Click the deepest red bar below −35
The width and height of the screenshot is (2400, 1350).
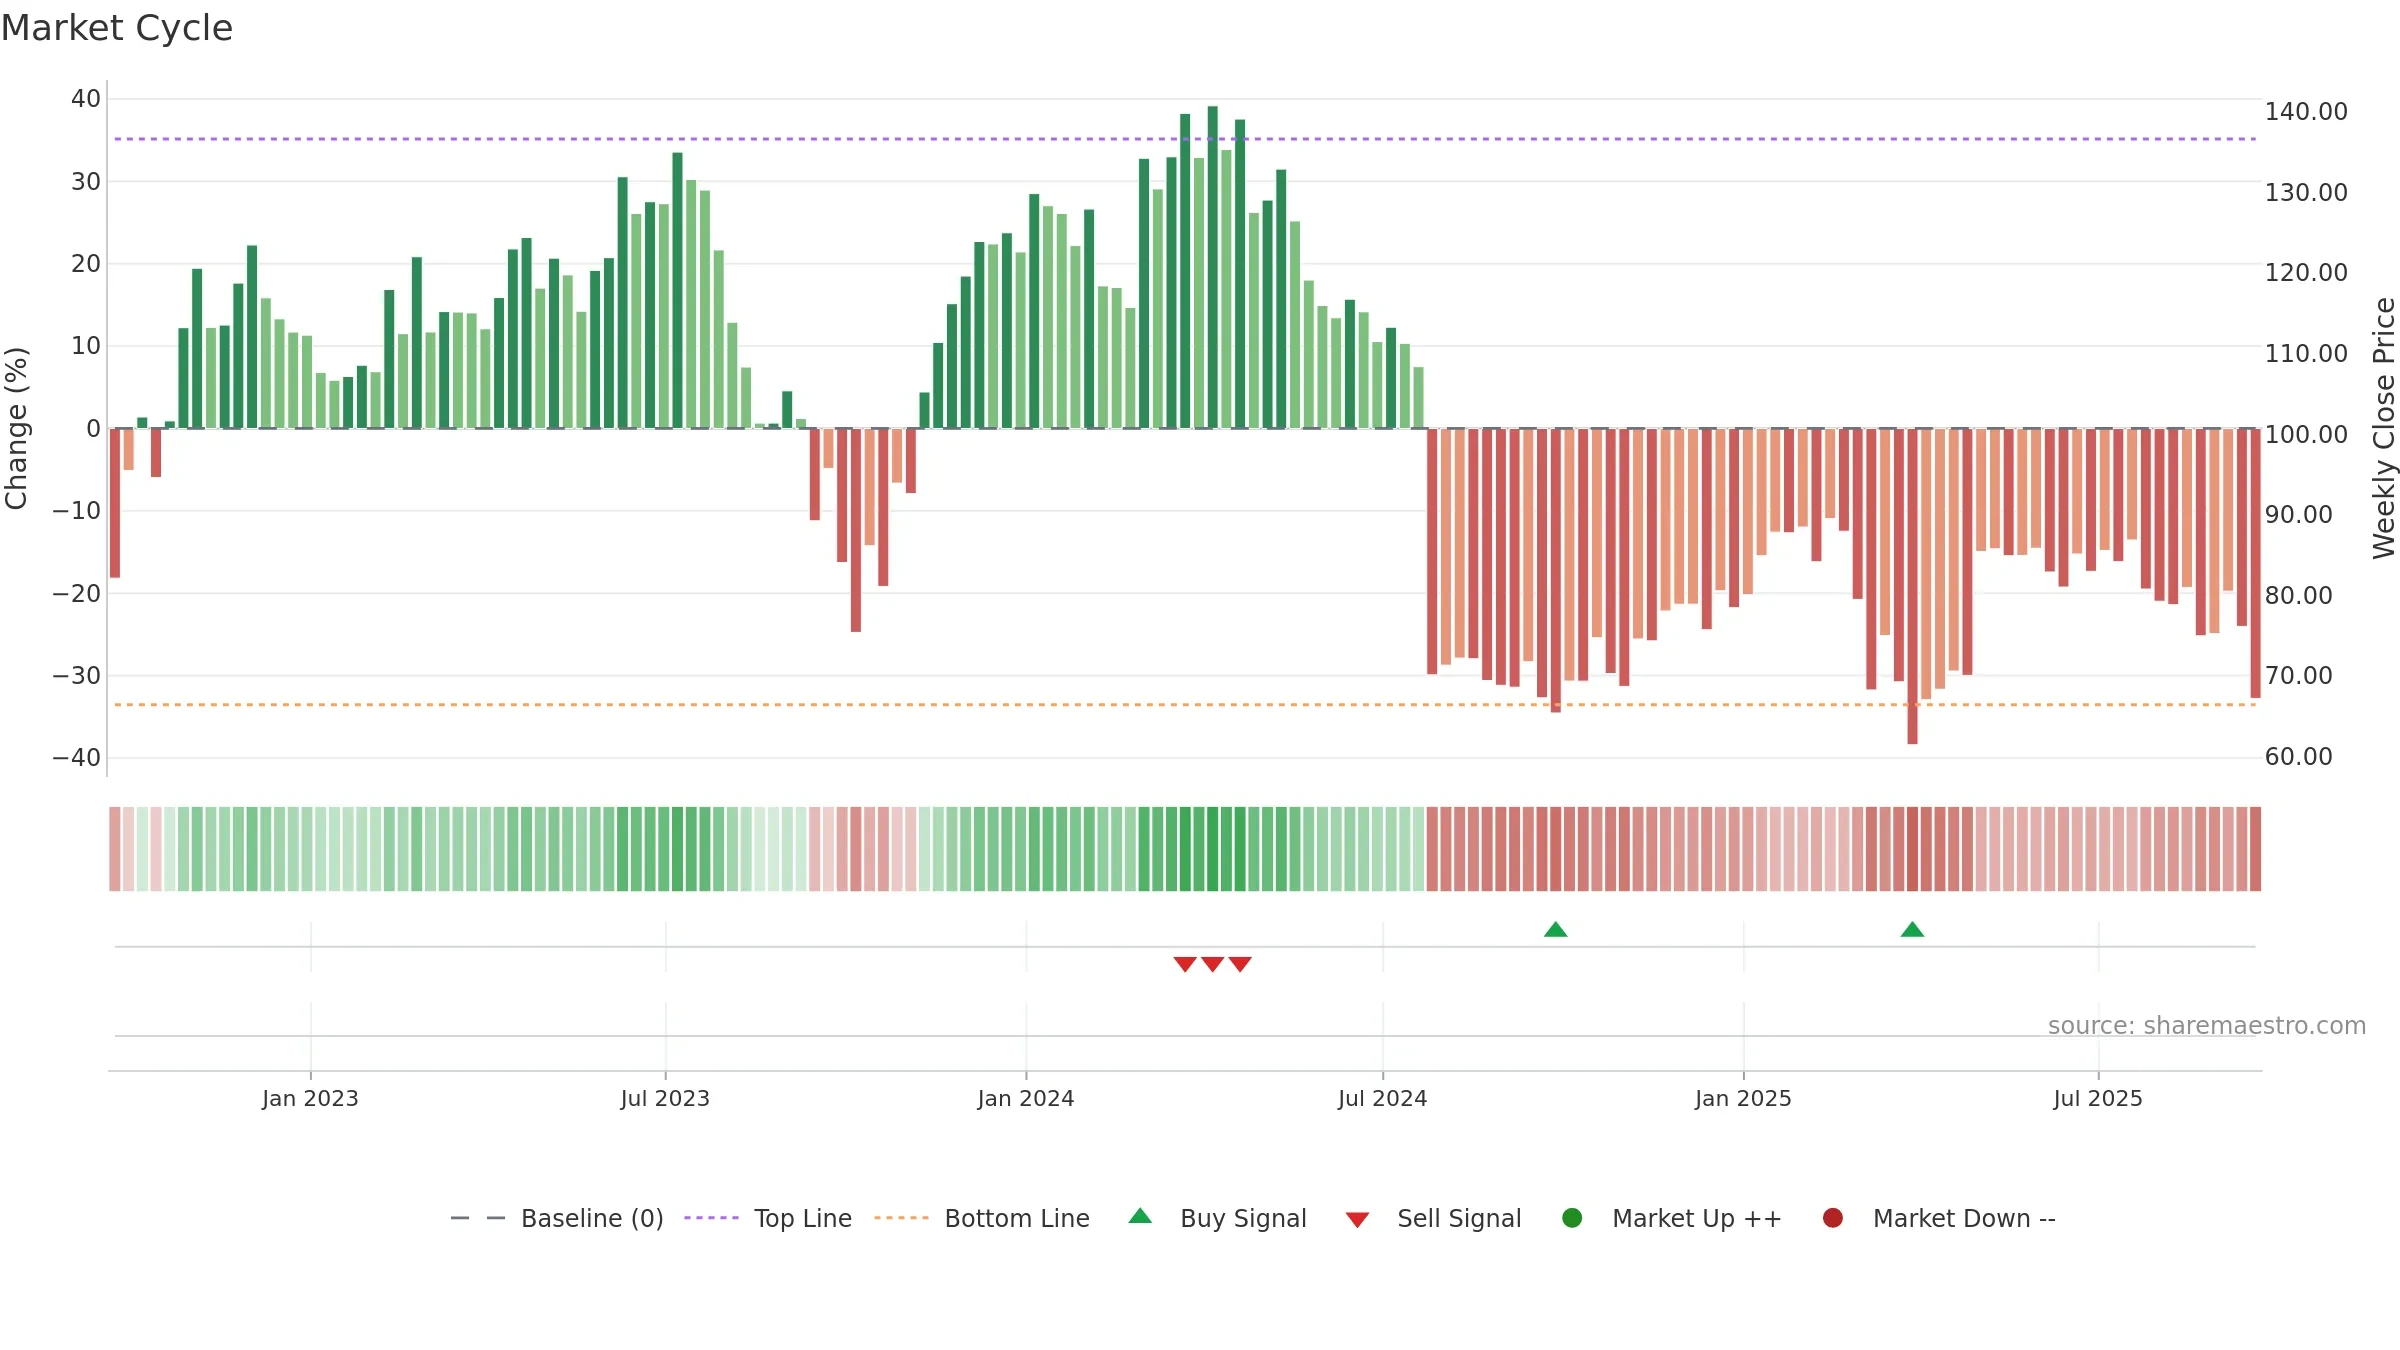(x=1913, y=586)
